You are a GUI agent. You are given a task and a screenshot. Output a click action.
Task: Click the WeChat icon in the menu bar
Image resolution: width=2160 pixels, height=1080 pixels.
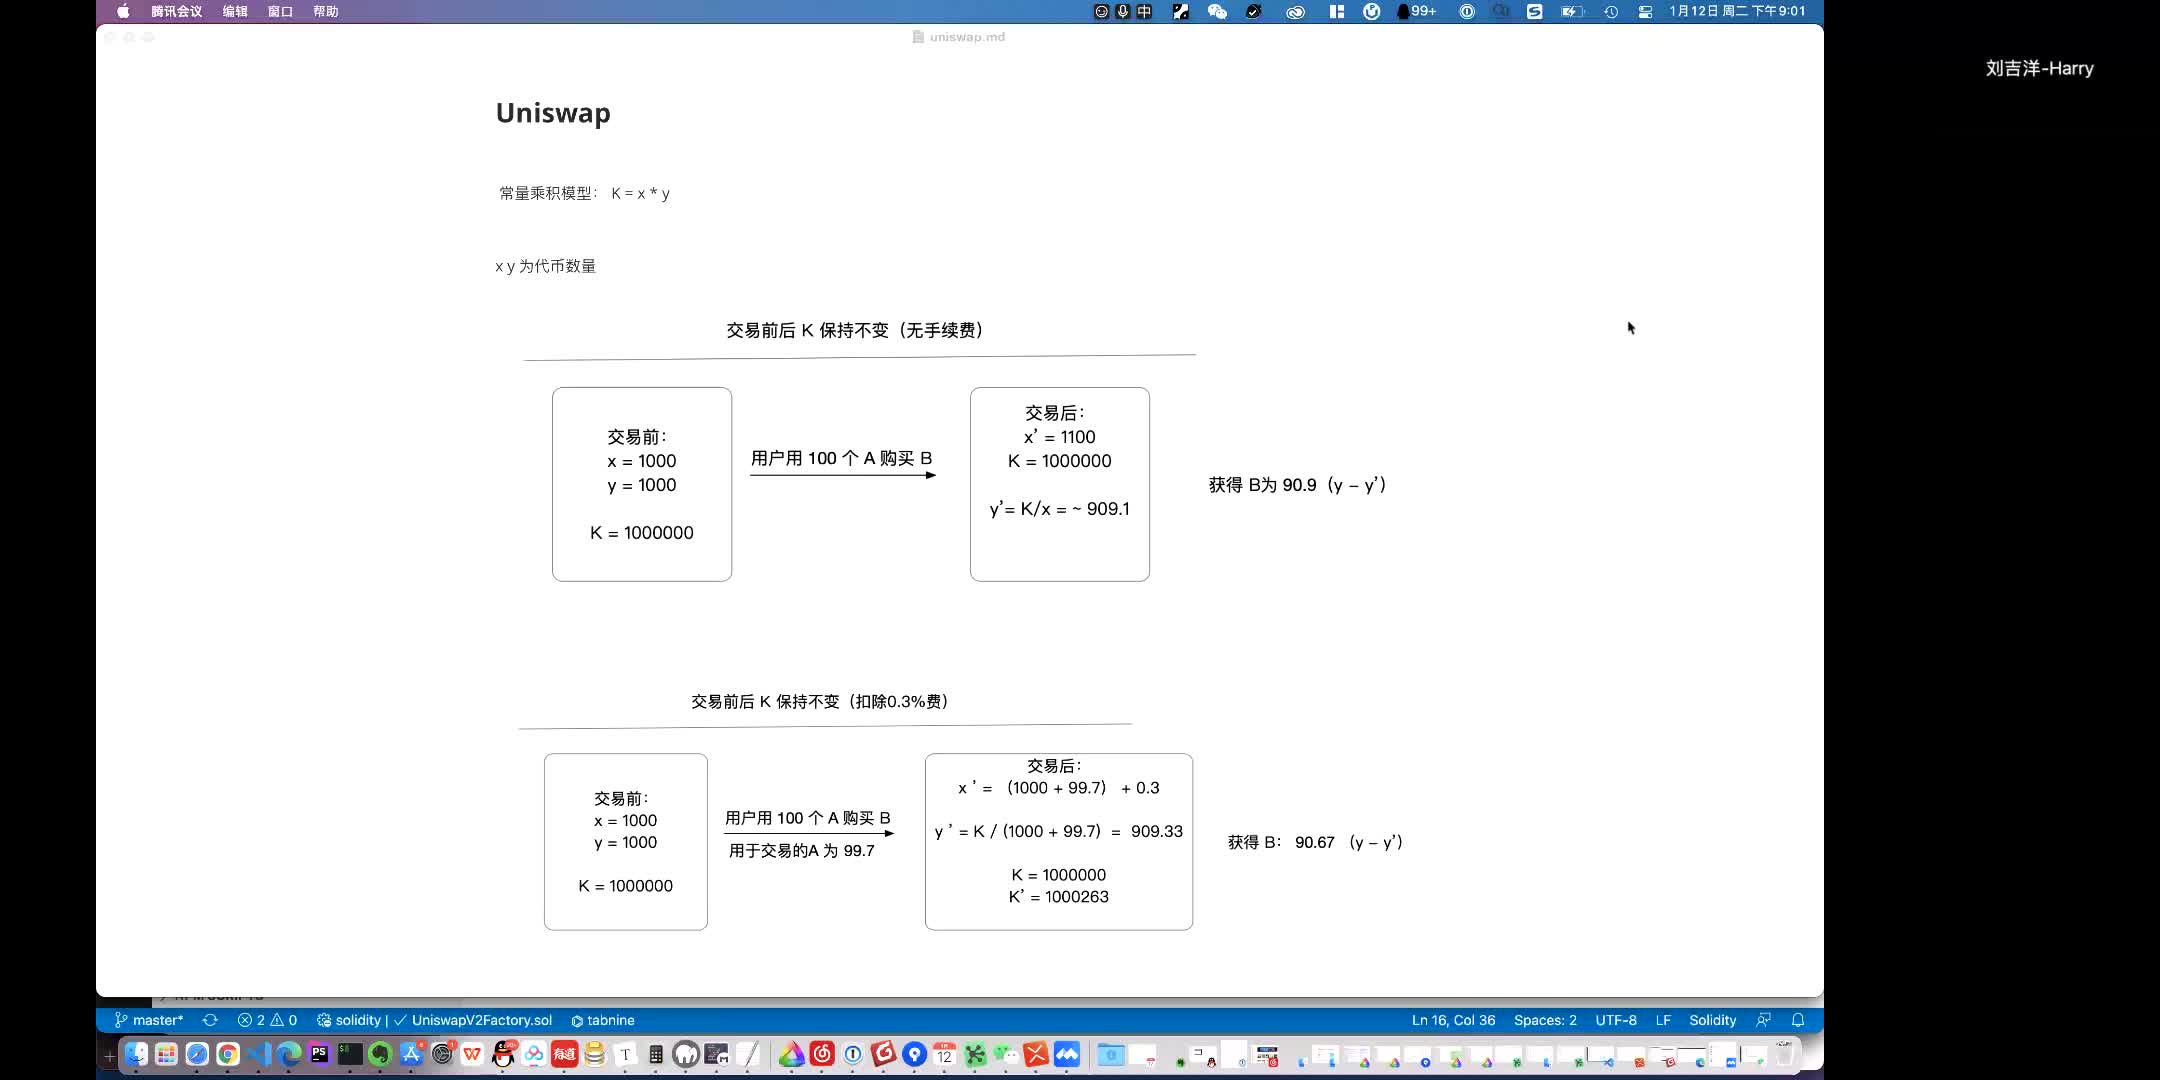coord(1217,12)
